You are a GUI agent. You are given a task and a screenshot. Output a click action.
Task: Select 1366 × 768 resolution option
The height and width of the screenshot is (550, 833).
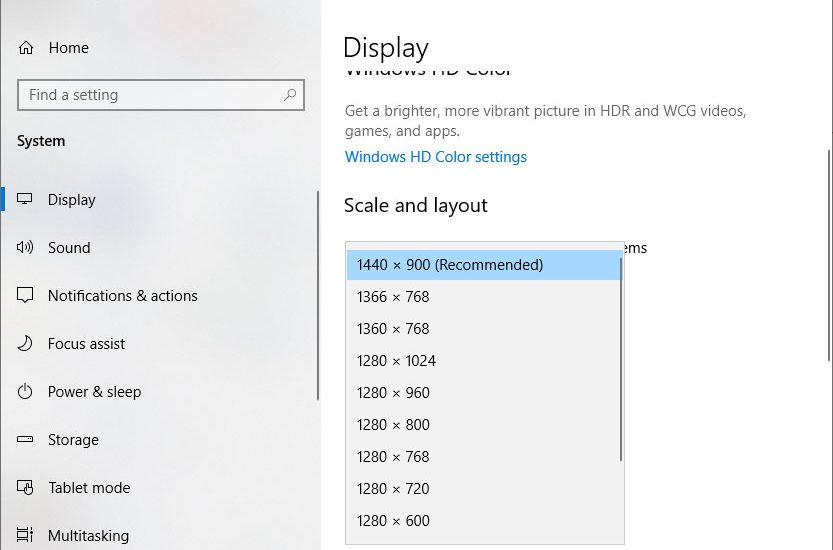coord(484,297)
